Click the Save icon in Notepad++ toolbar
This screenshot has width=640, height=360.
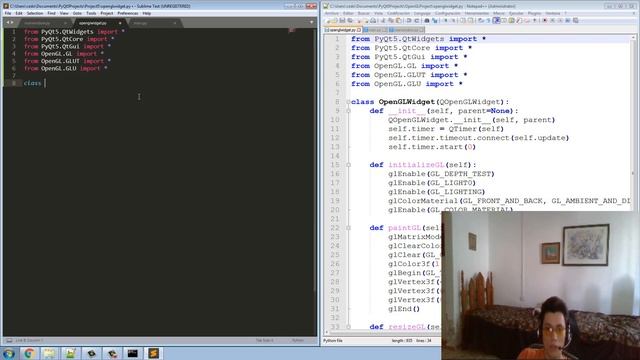[342, 20]
